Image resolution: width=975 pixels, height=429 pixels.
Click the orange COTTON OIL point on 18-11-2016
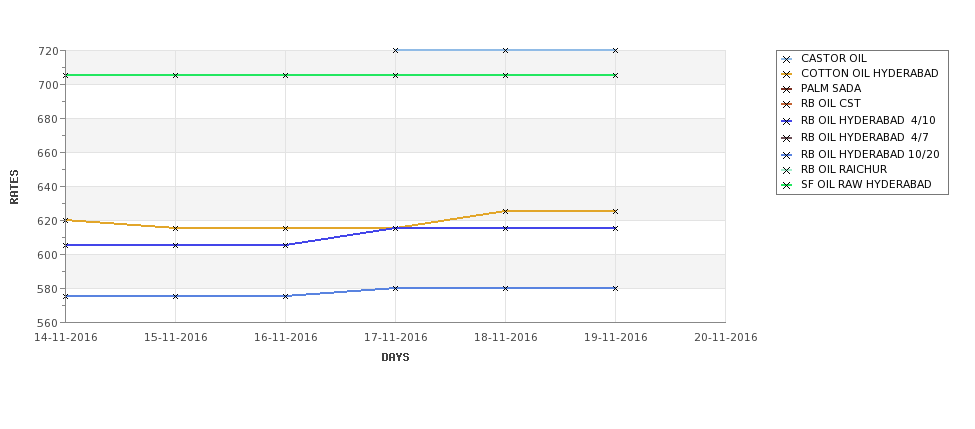click(506, 211)
